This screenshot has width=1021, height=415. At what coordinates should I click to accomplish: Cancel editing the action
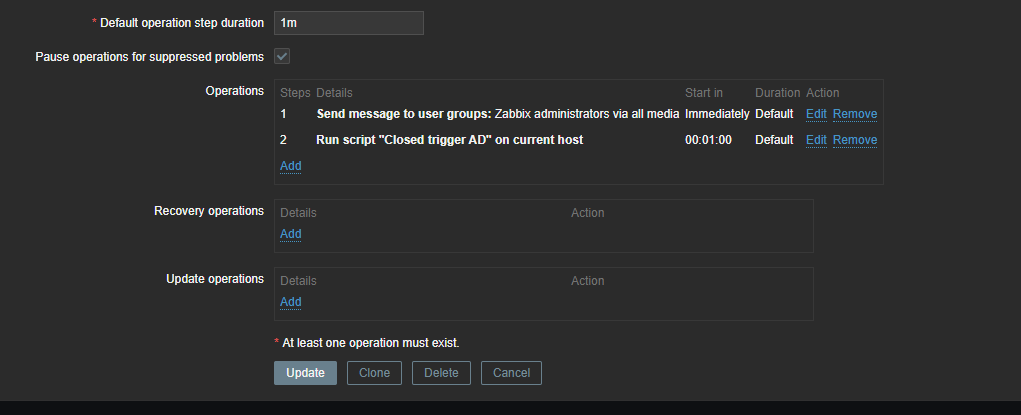511,373
